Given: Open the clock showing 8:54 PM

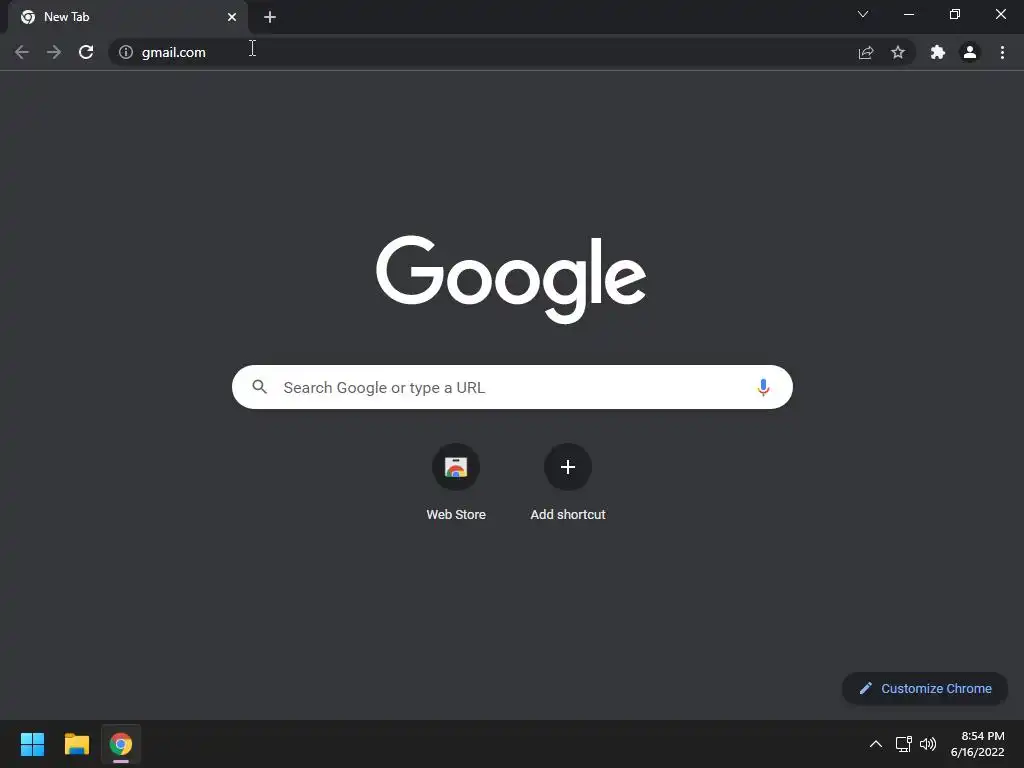Looking at the screenshot, I should (x=978, y=744).
